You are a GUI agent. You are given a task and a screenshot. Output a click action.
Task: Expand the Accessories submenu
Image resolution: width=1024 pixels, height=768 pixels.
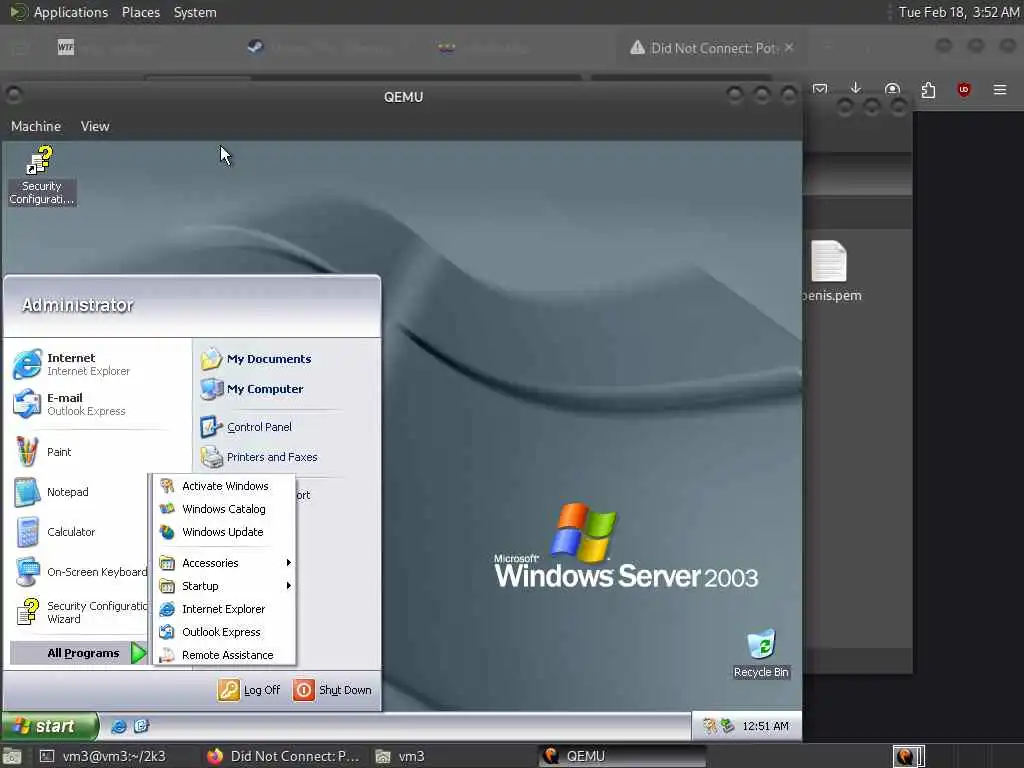click(224, 563)
